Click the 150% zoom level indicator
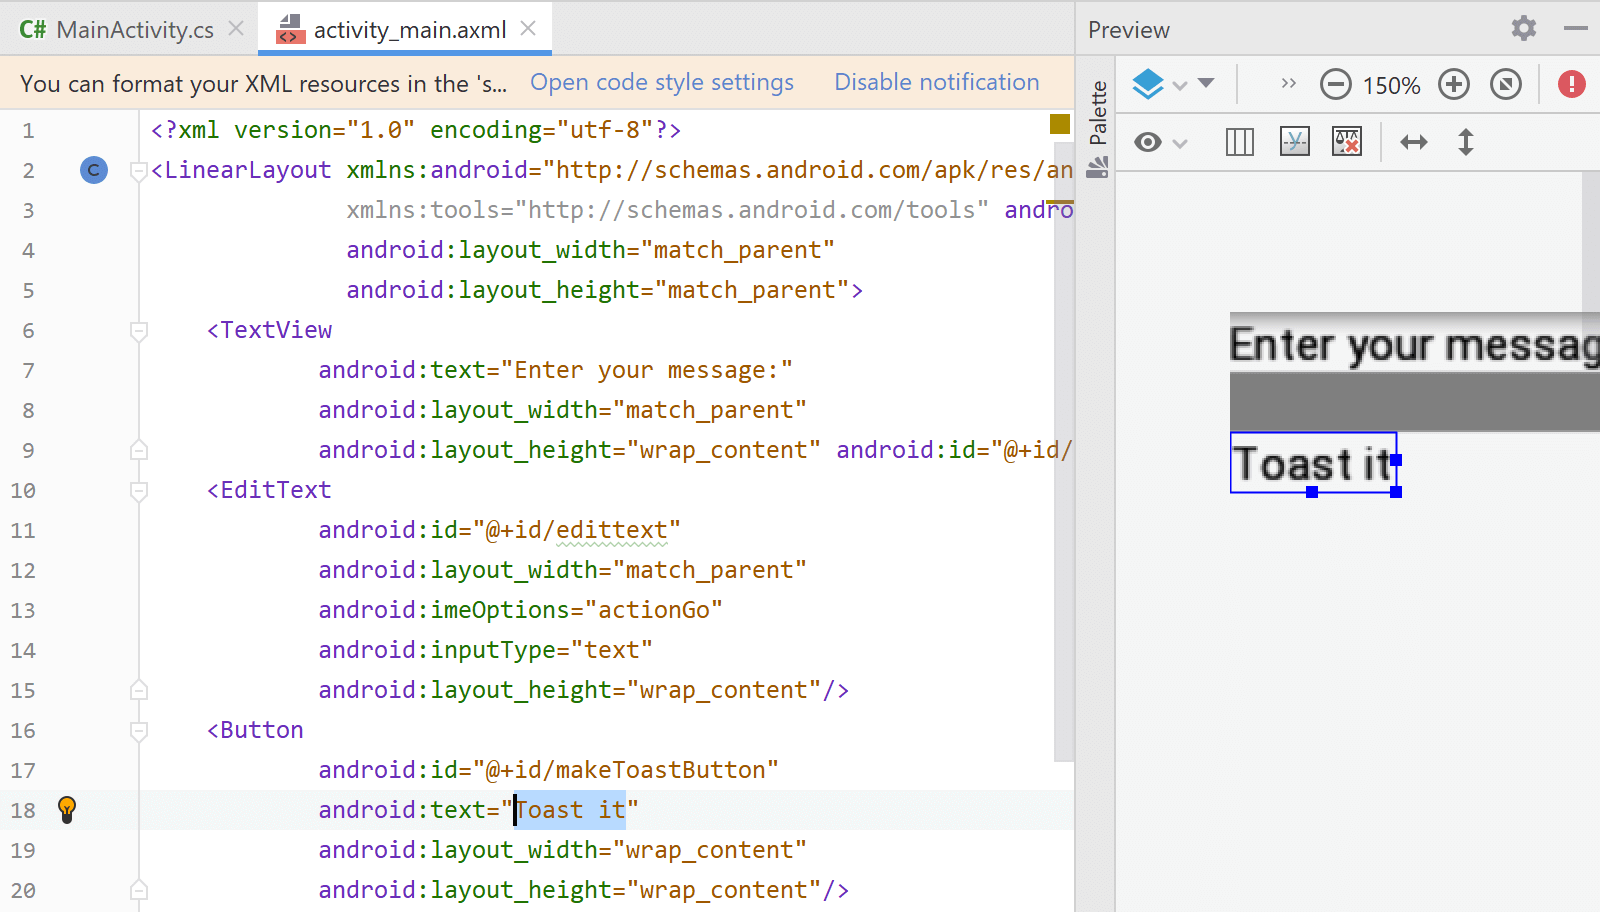This screenshot has height=912, width=1600. pos(1393,84)
